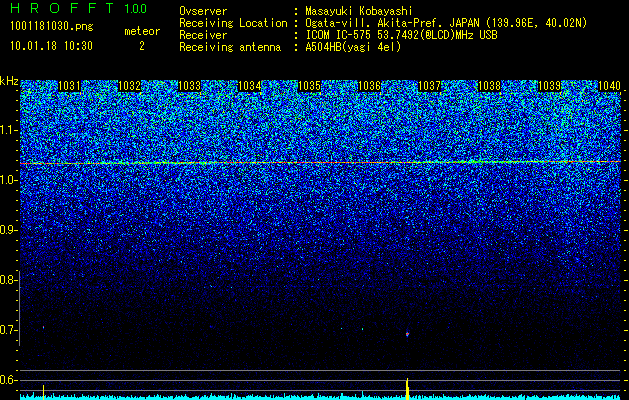
Task: Click the short yellow signal peak near 1031
Action: pyautogui.click(x=43, y=391)
